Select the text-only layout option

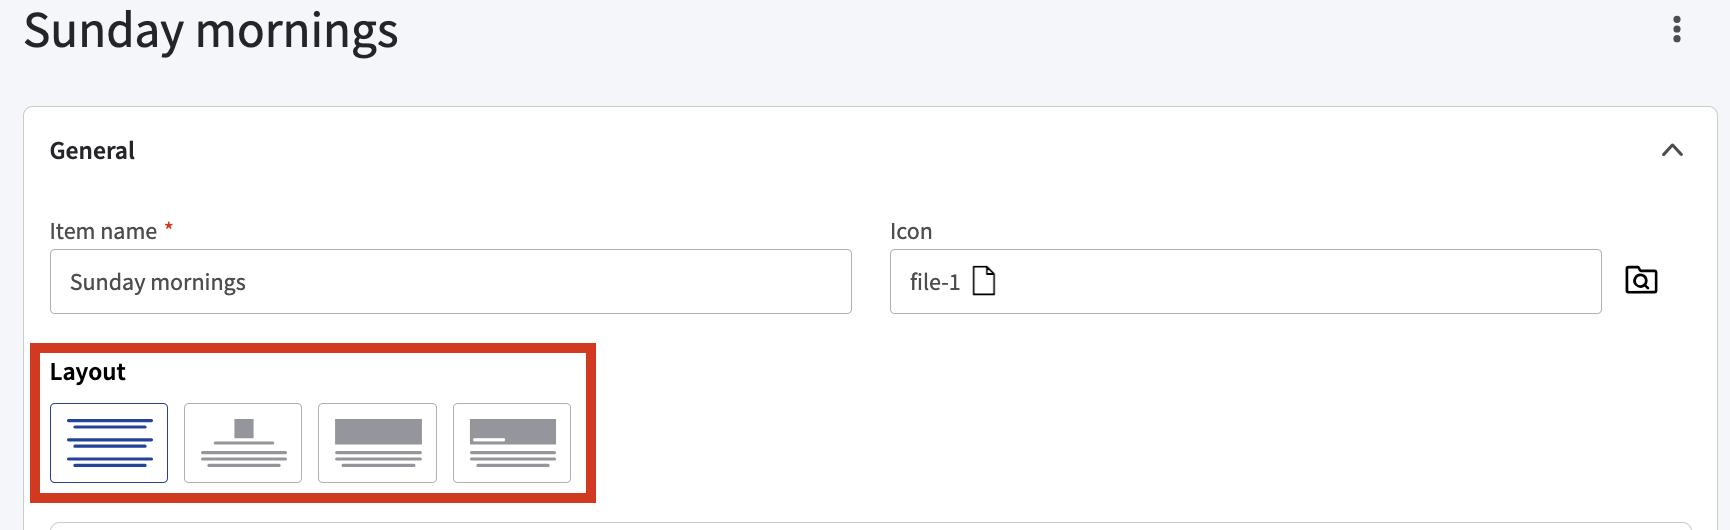click(x=109, y=443)
